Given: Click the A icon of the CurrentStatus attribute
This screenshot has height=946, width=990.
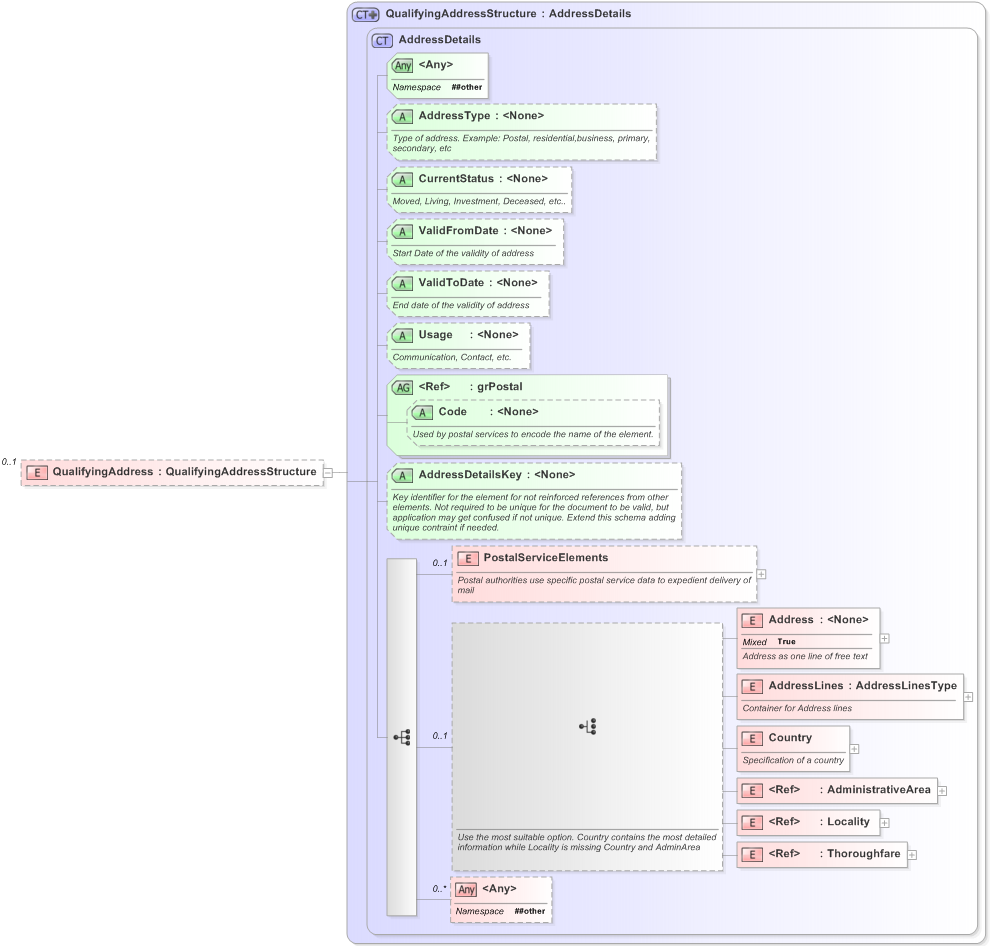Looking at the screenshot, I should point(402,179).
